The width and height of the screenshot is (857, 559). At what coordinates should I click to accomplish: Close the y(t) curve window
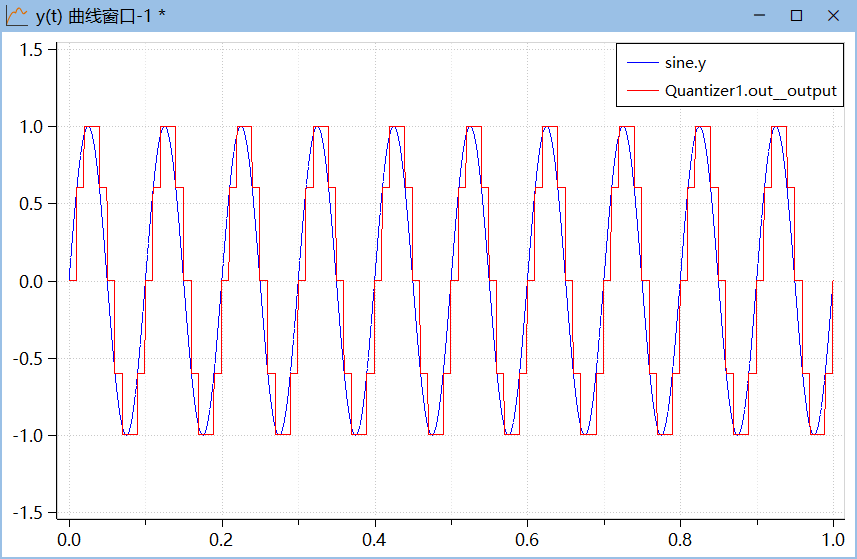[x=833, y=15]
